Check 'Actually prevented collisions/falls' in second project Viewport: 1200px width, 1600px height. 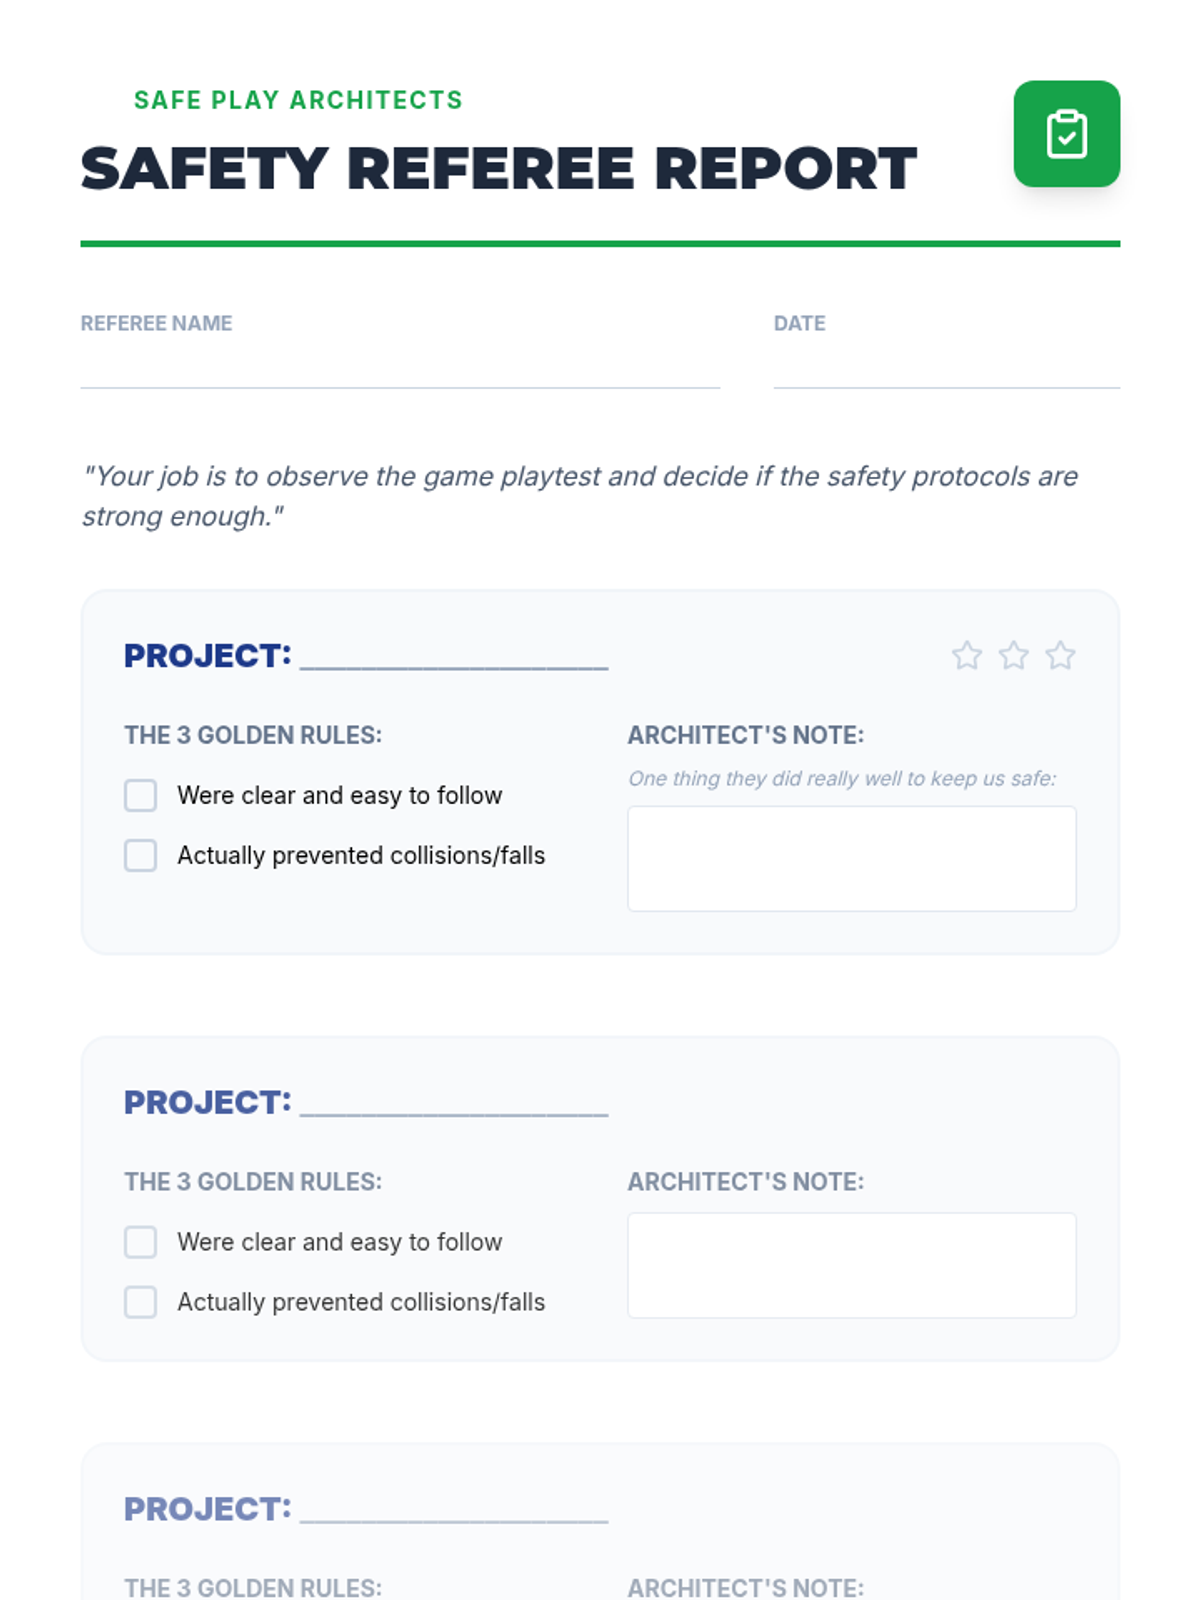[140, 1302]
